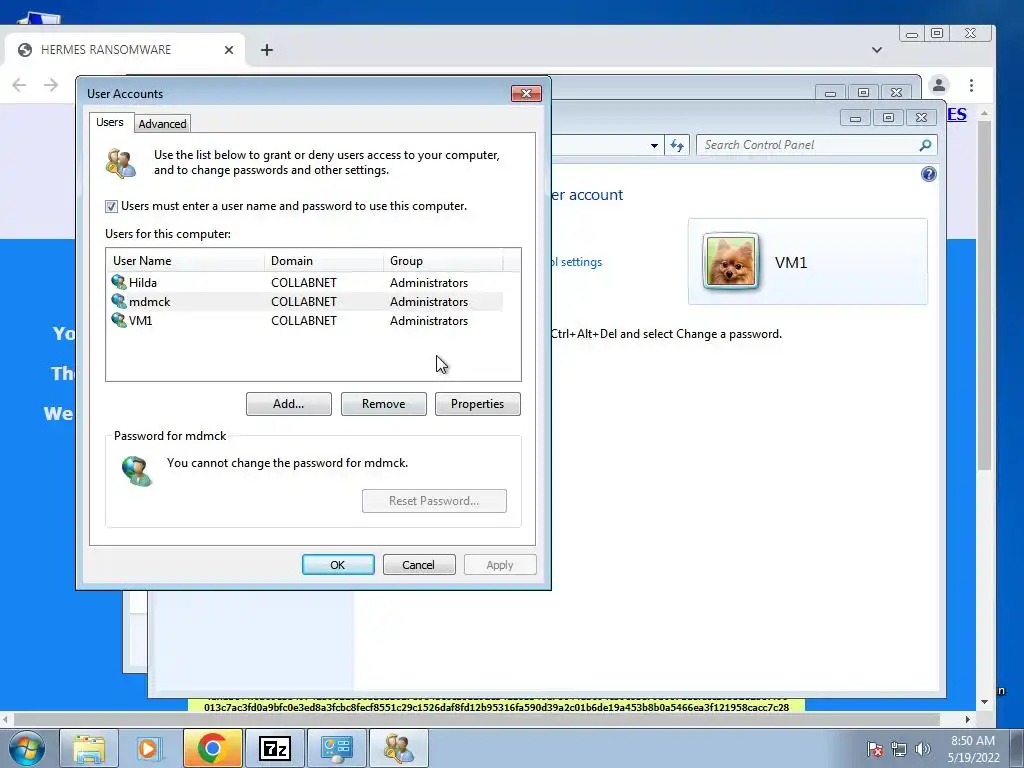The width and height of the screenshot is (1024, 768).
Task: Click the browser vertical scrollbar thumb
Action: point(984,294)
